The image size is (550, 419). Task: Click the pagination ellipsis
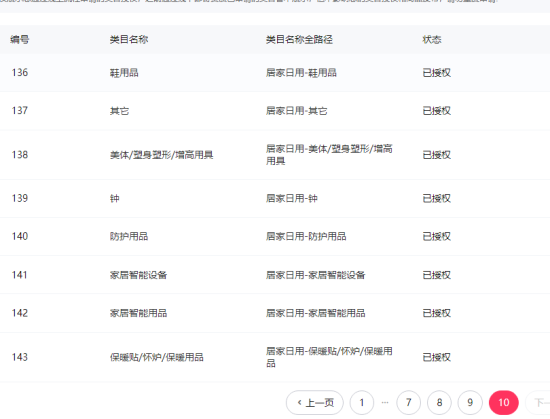(385, 403)
